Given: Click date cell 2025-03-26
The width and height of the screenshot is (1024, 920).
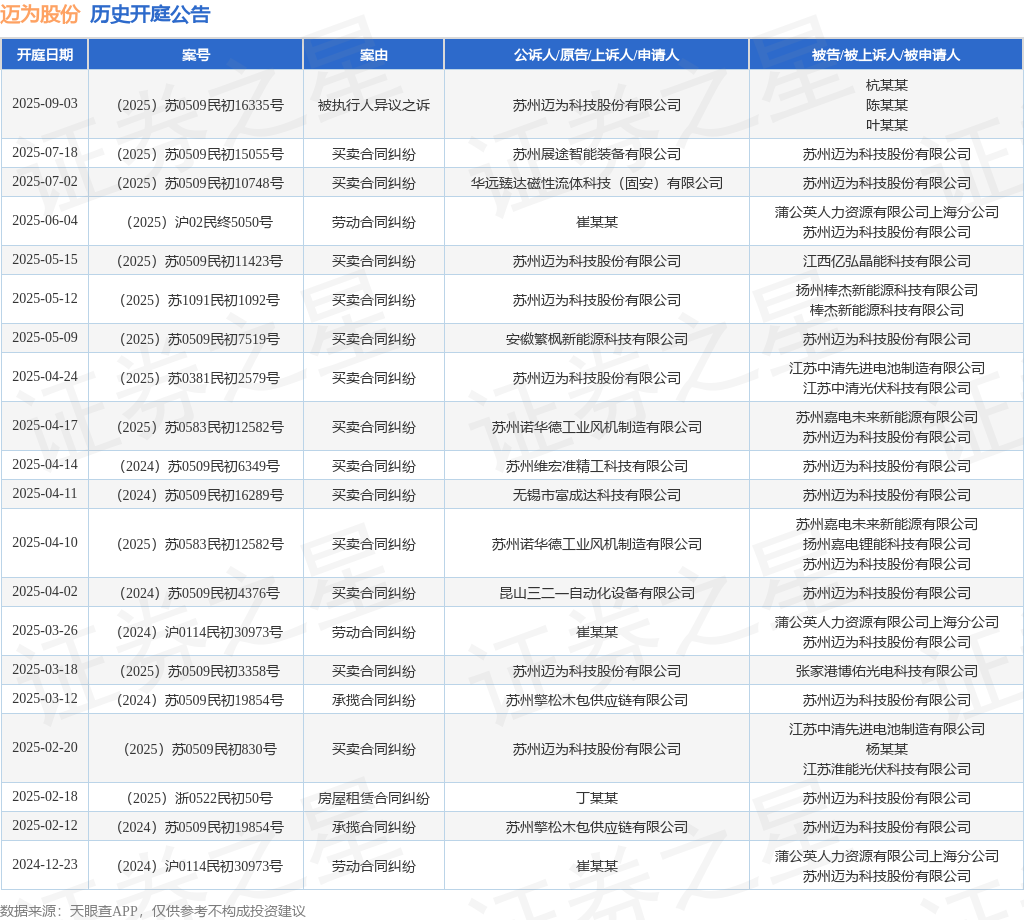Looking at the screenshot, I should tap(44, 631).
